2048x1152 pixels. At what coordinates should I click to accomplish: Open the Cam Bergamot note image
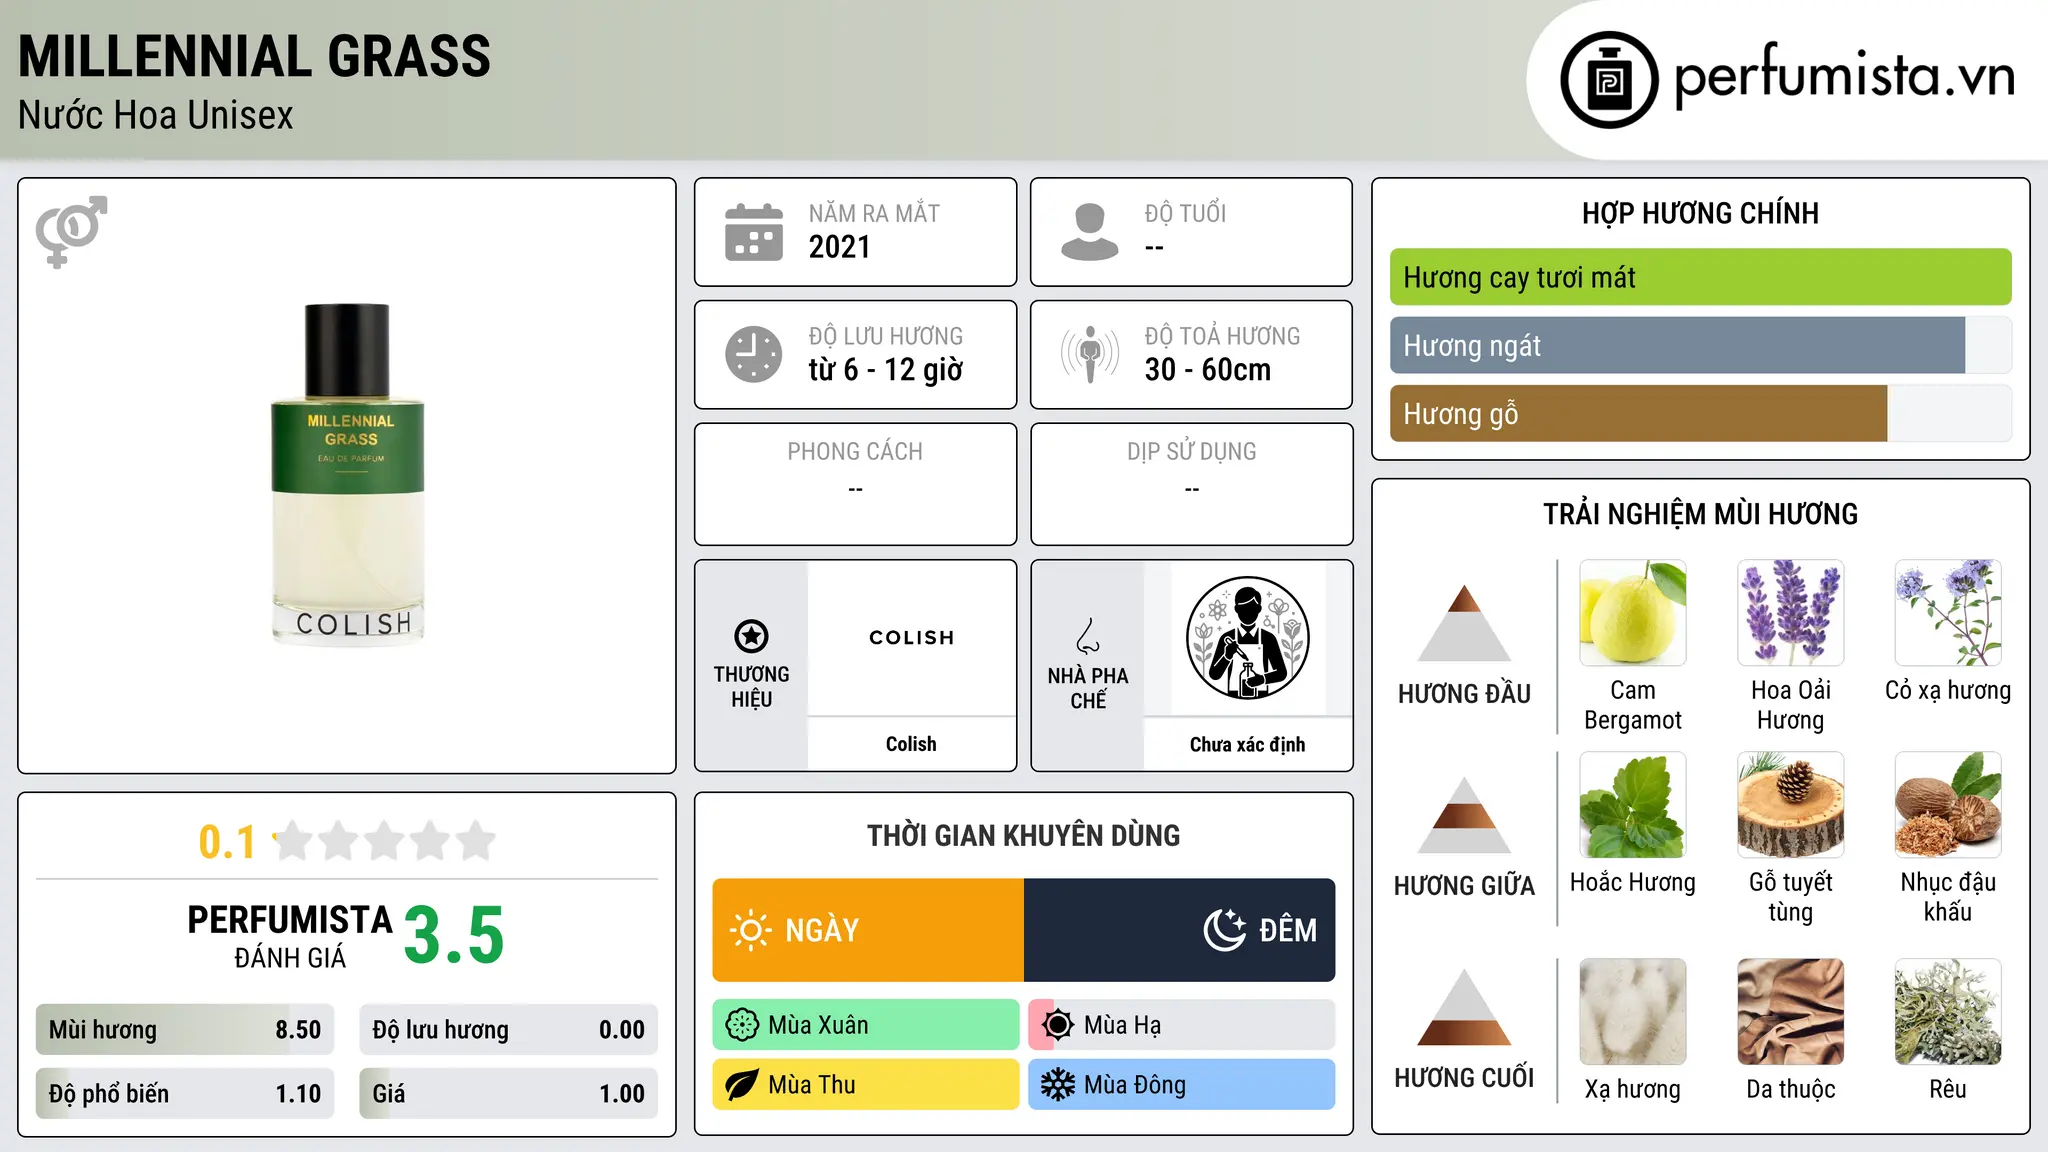point(1633,613)
